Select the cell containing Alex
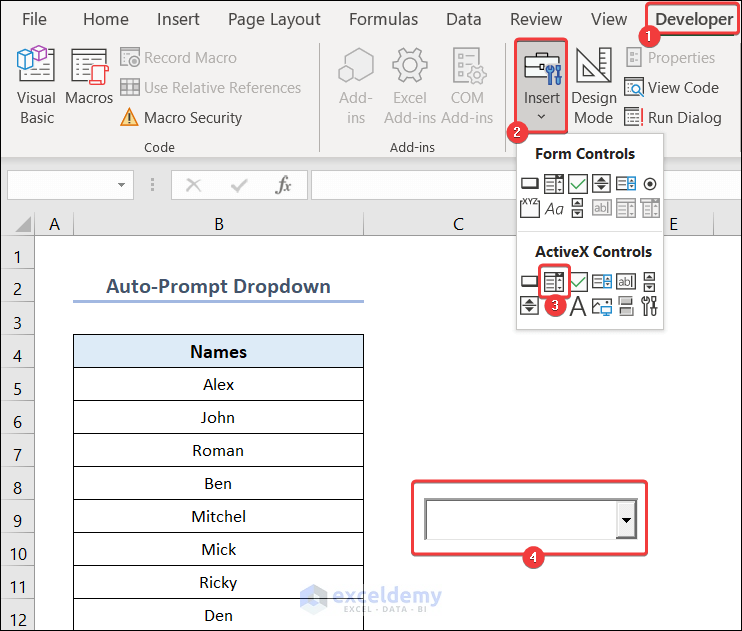The image size is (742, 631). tap(219, 384)
